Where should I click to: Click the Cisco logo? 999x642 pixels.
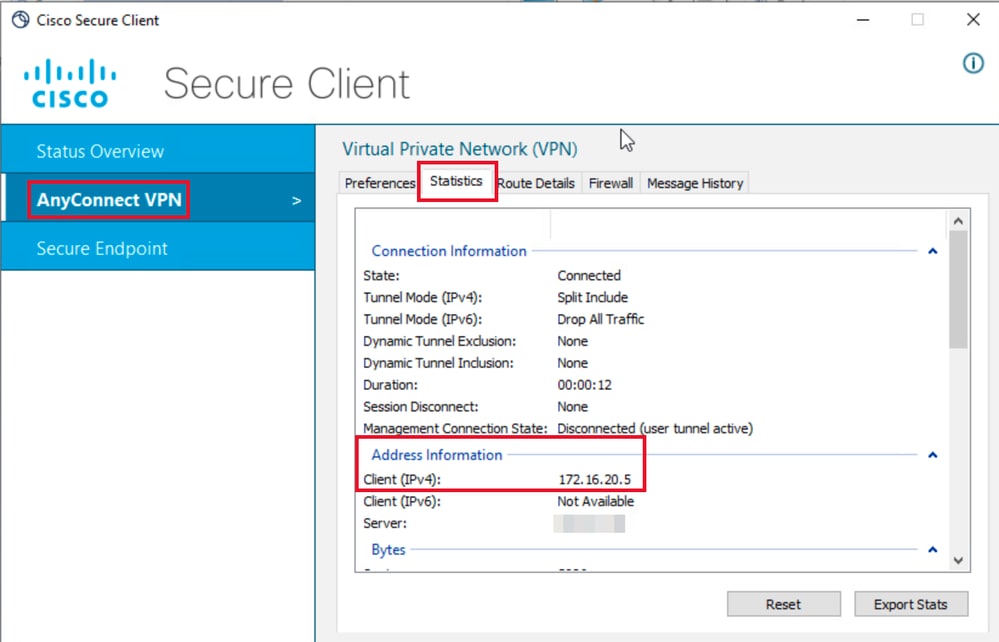[70, 83]
